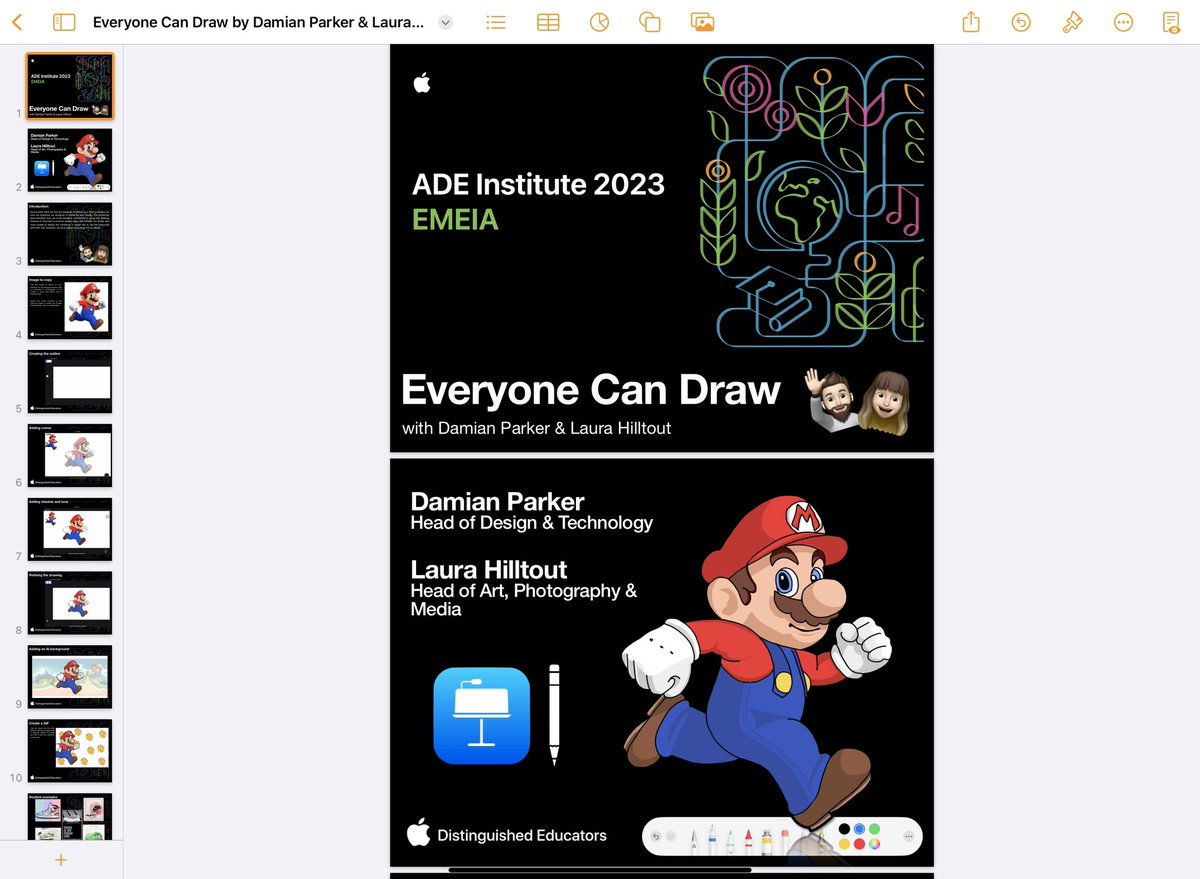
Task: Insert a table with the table icon
Action: click(x=548, y=22)
